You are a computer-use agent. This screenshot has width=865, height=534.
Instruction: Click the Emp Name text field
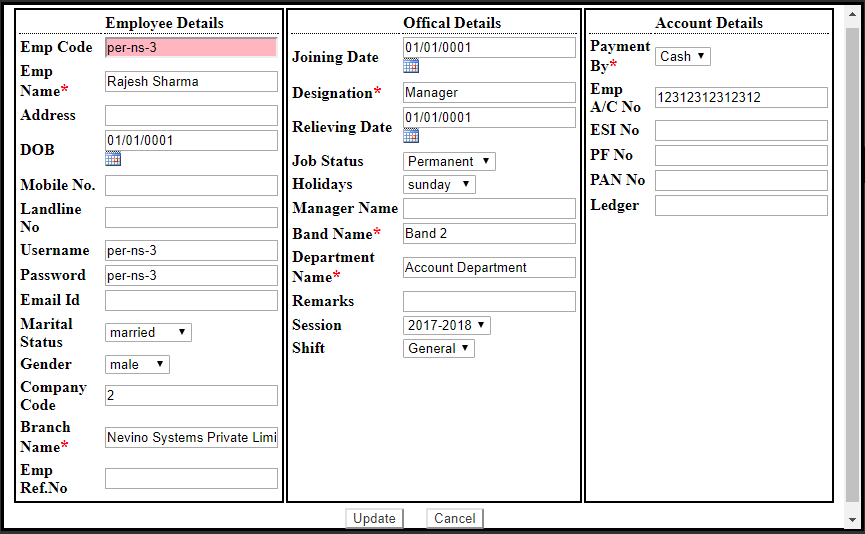point(191,82)
